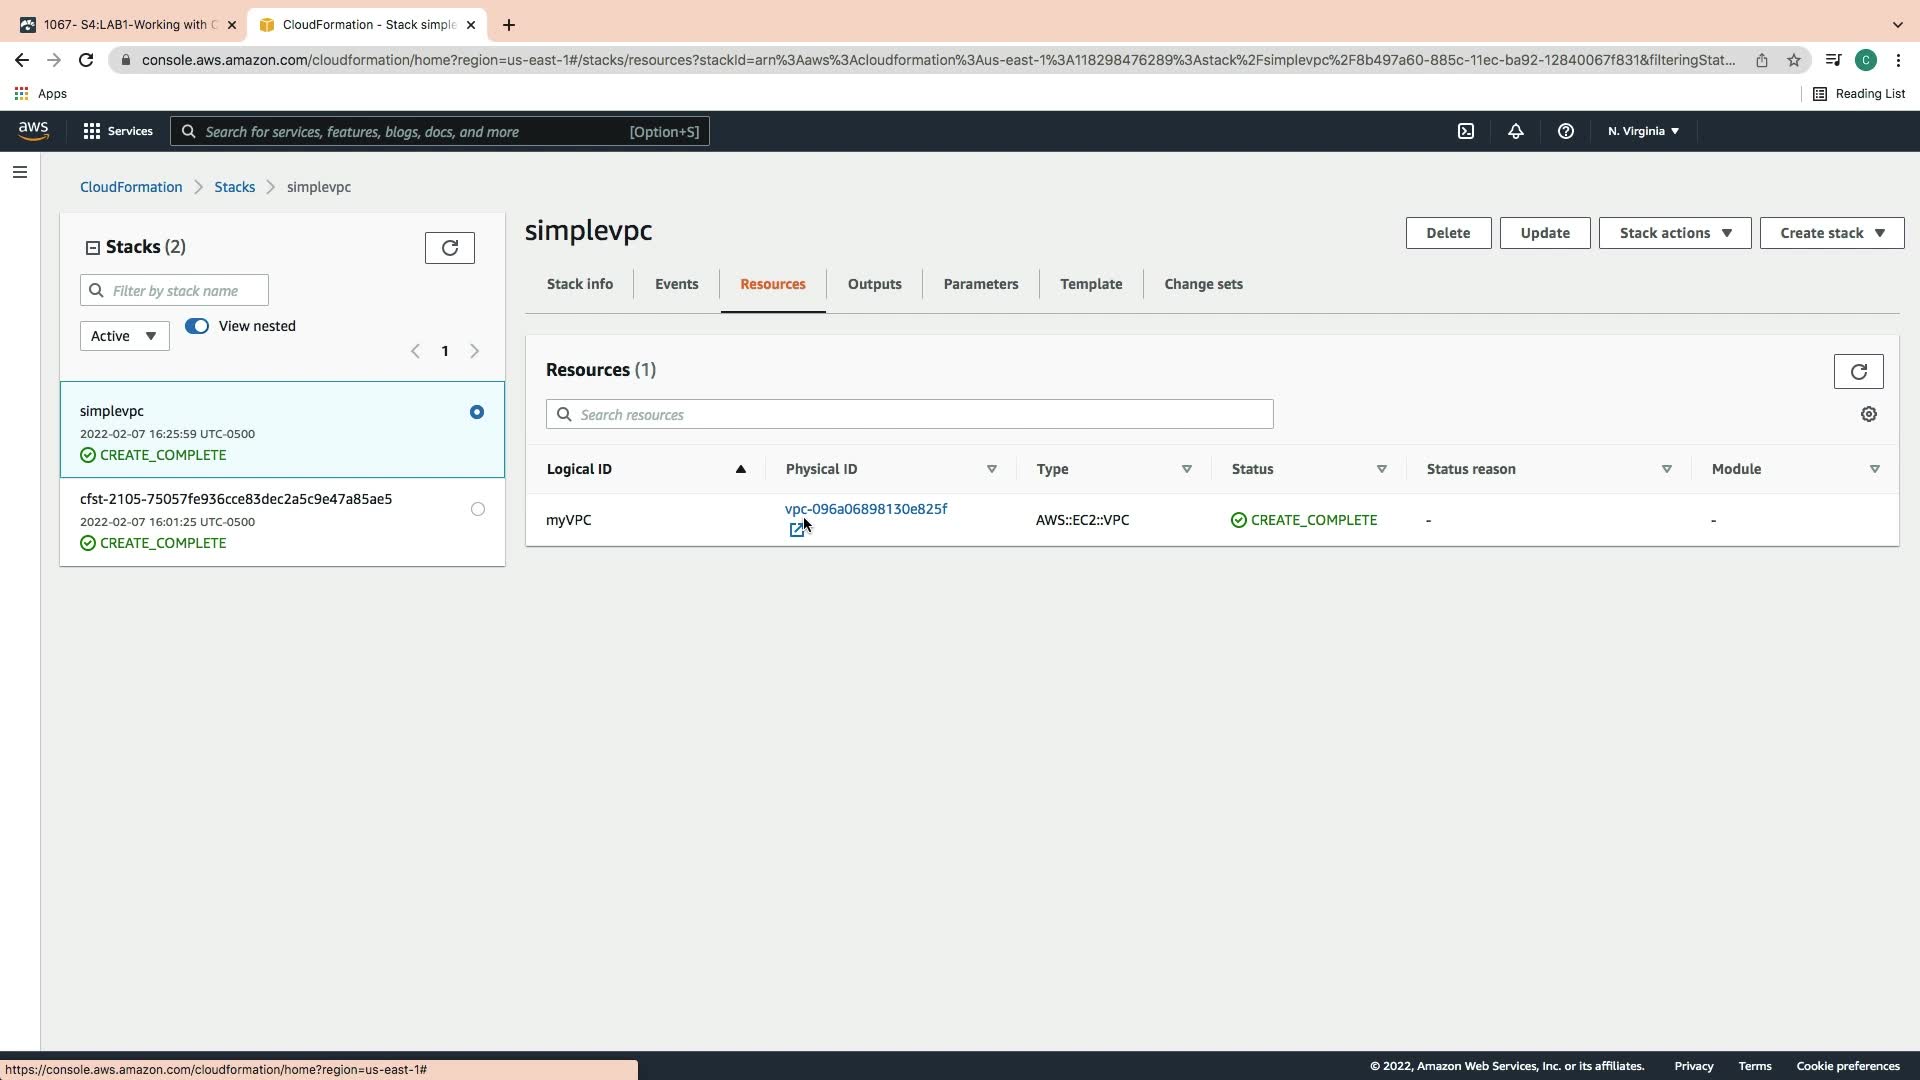Screen dimensions: 1920x1080
Task: Collapse the Stacks panel header
Action: tap(93, 248)
